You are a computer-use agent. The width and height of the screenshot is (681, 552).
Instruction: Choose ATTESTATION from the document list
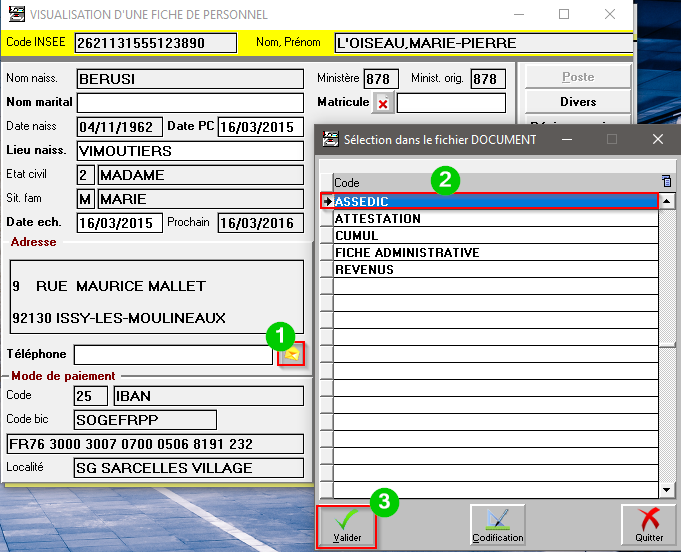click(495, 219)
